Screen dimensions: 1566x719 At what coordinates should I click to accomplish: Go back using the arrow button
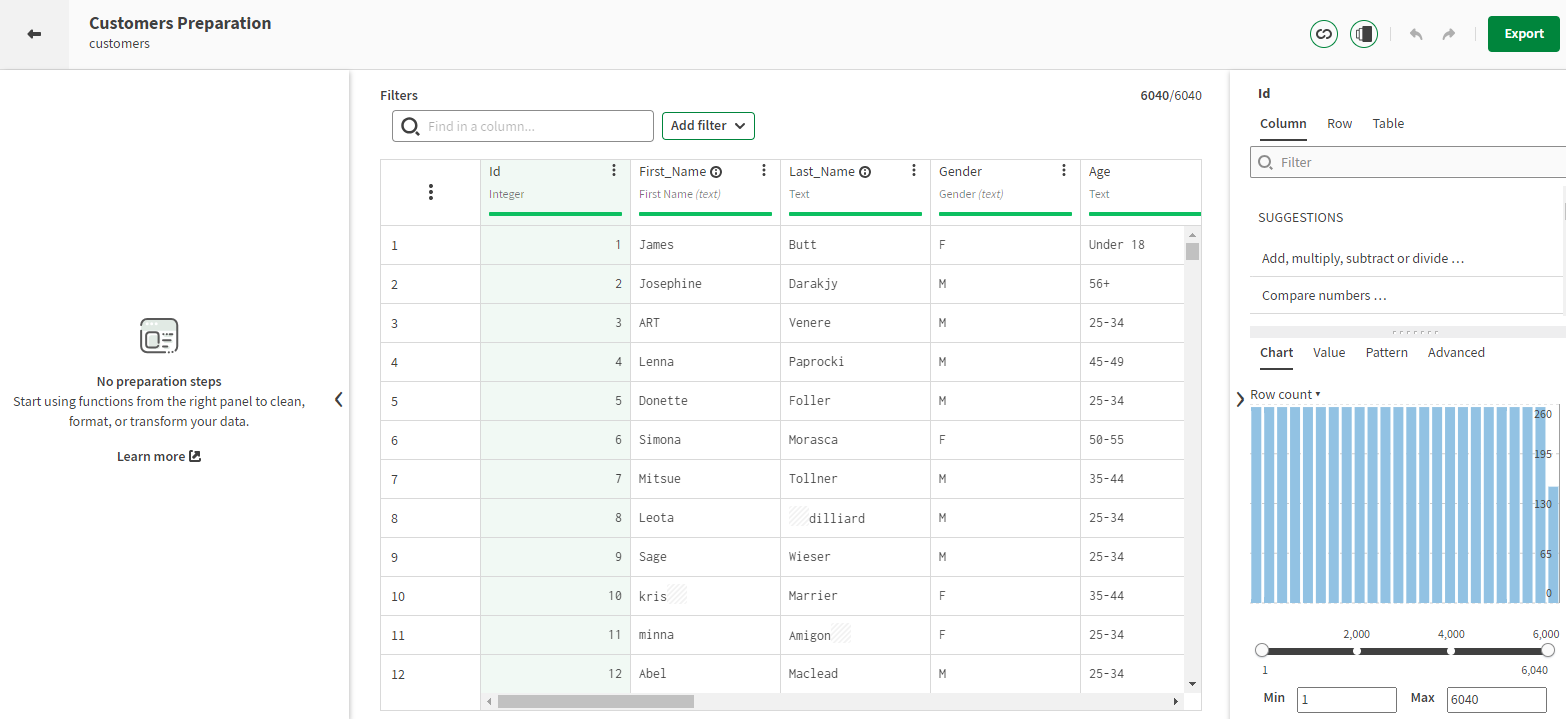coord(34,34)
